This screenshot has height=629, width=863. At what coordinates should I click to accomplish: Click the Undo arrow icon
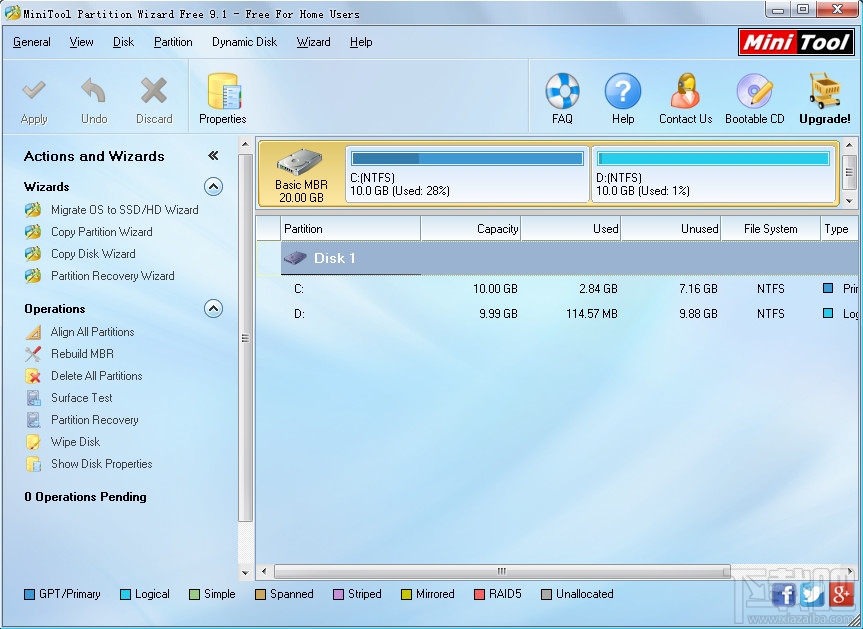(94, 90)
